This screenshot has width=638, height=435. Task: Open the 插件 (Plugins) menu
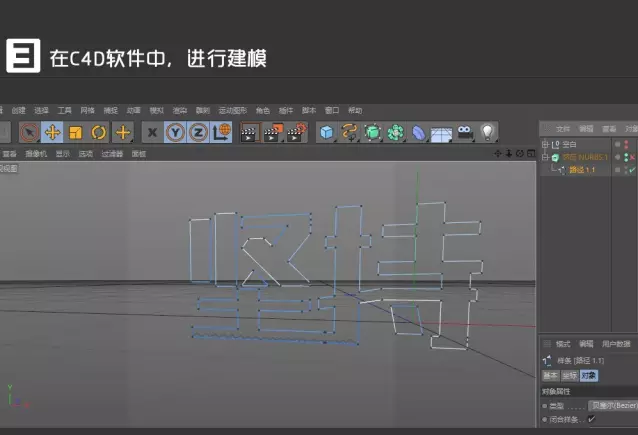point(286,110)
